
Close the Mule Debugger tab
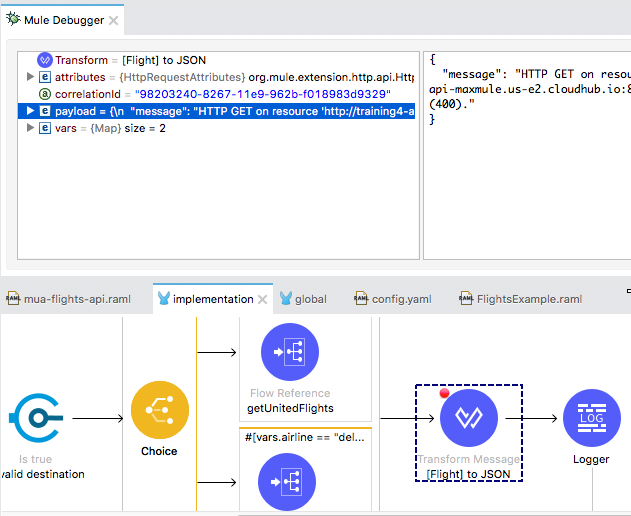click(x=114, y=20)
